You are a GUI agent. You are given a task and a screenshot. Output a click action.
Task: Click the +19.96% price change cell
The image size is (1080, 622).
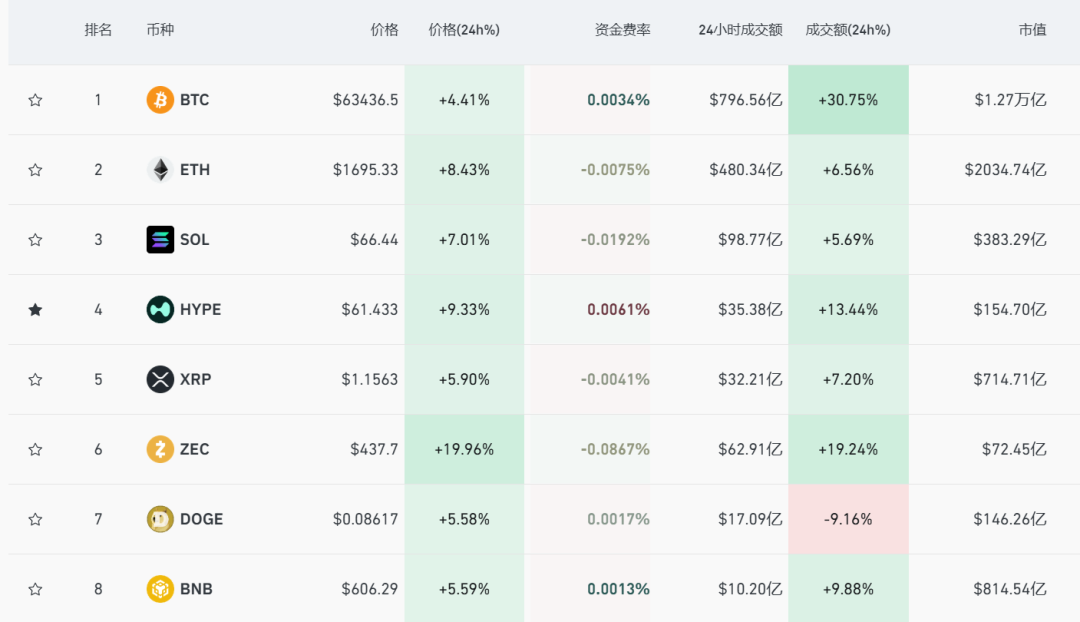click(x=464, y=449)
